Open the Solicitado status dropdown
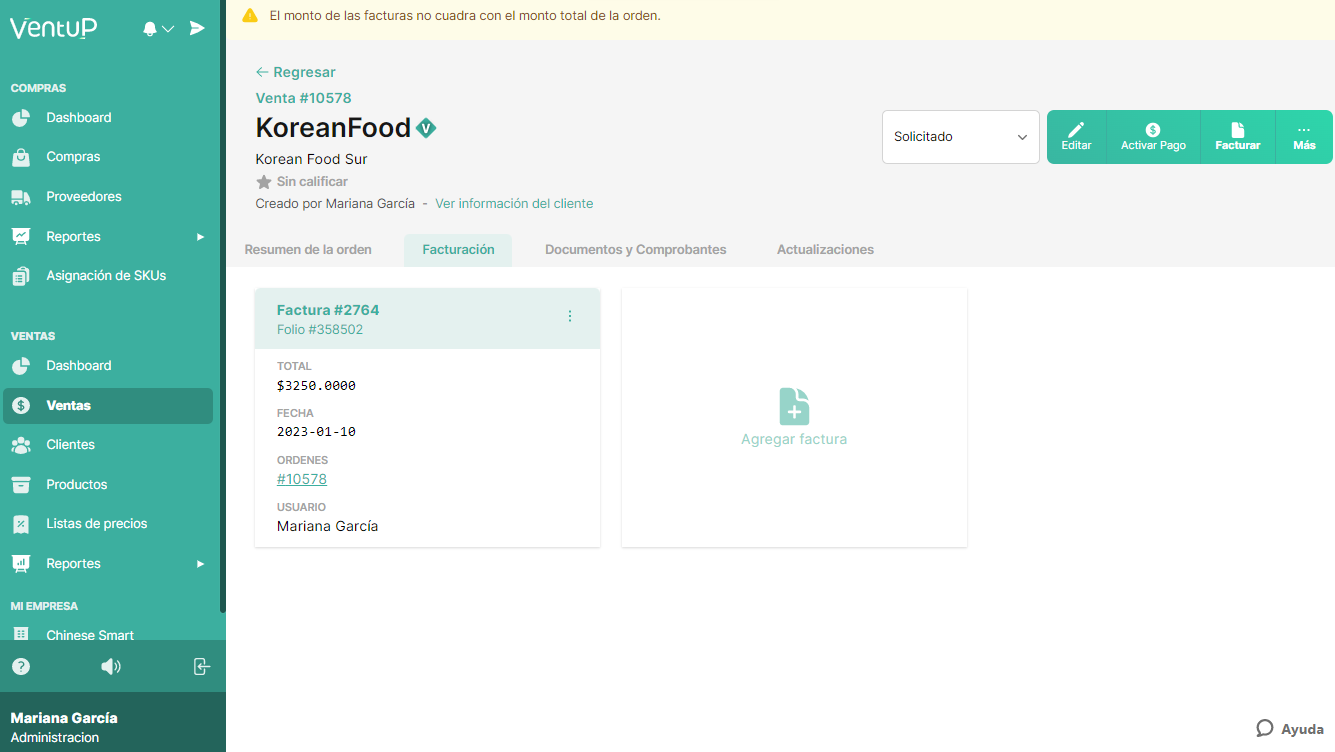 (960, 137)
